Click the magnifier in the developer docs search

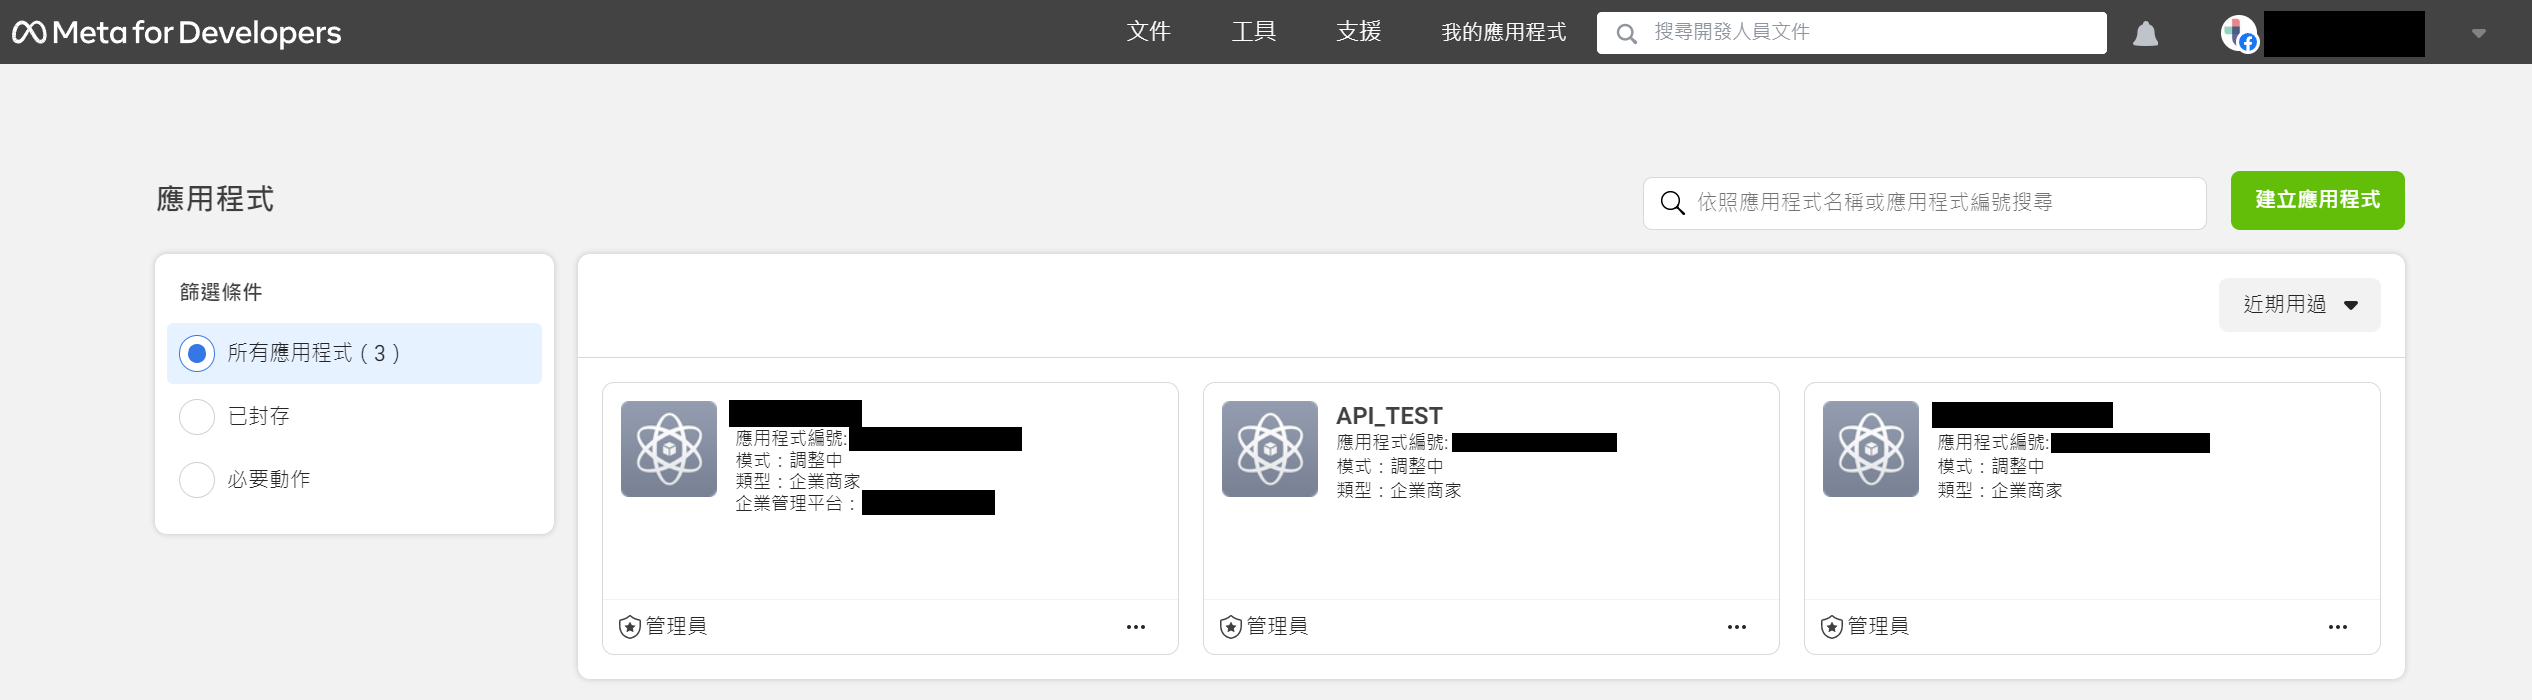(1627, 34)
